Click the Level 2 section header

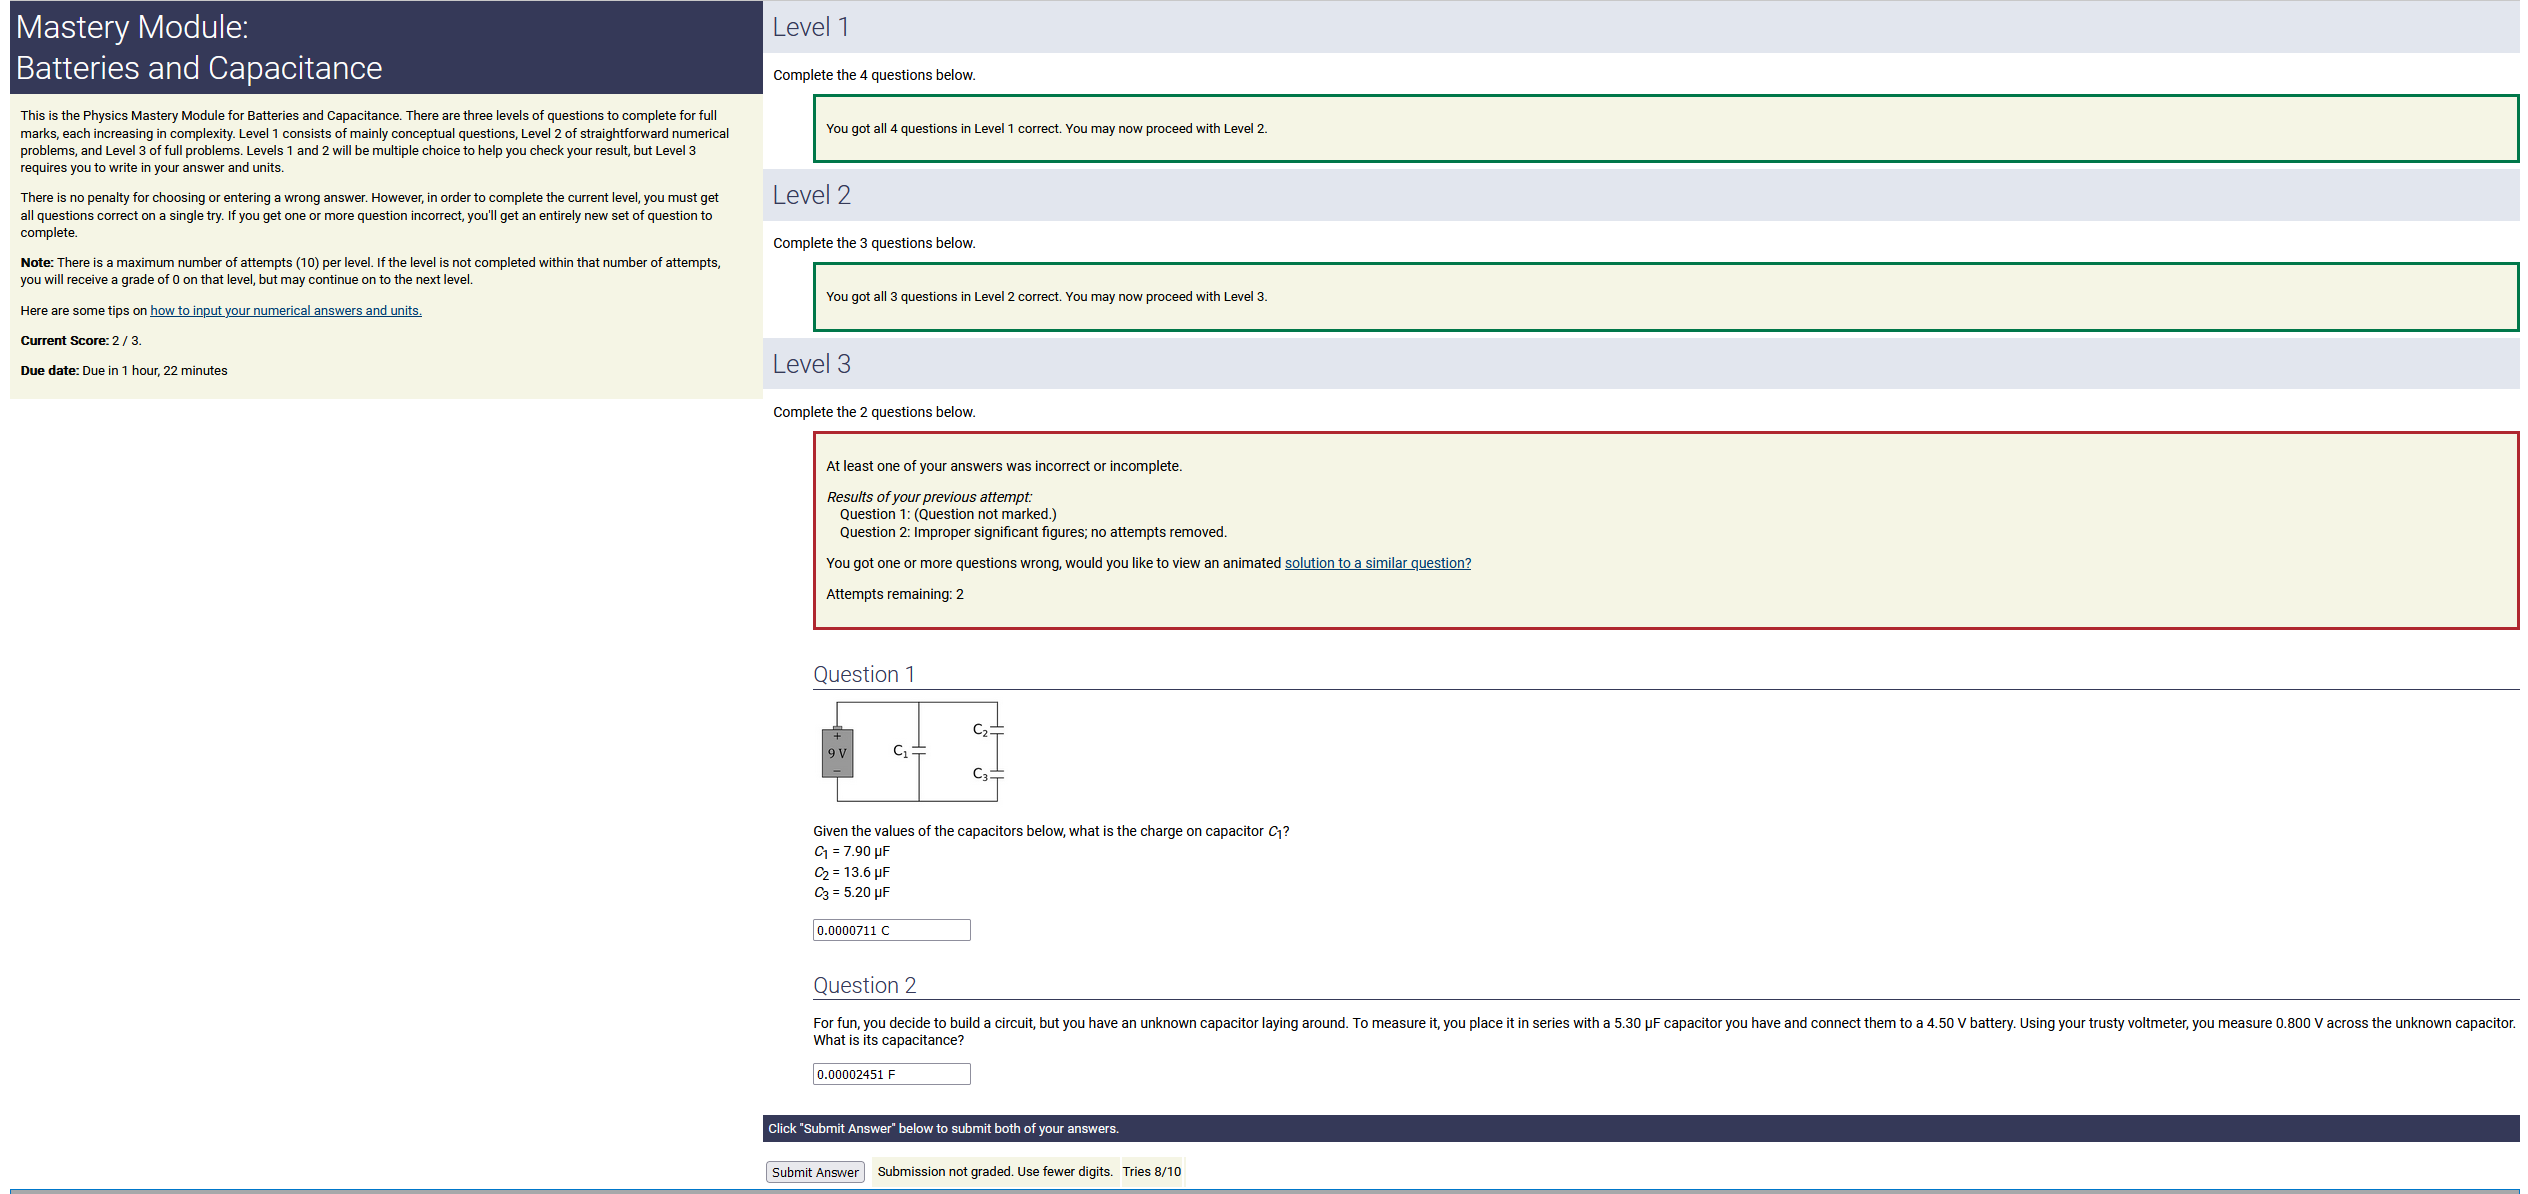811,195
